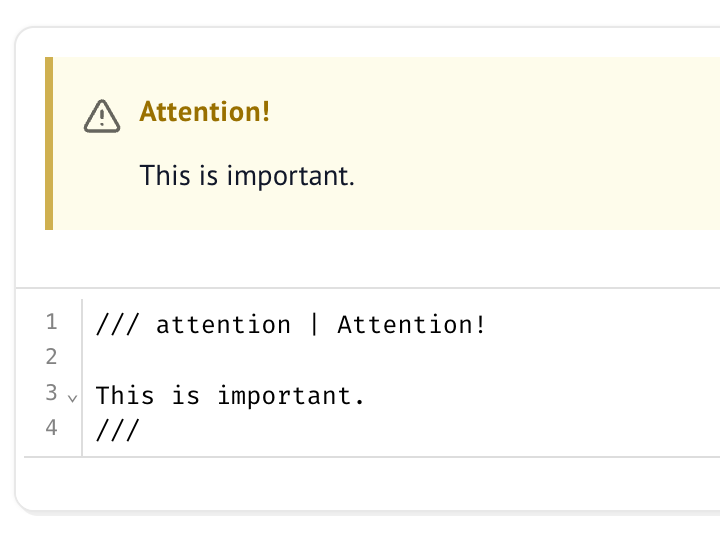
Task: Click "important." at end of code line 3
Action: 291,396
